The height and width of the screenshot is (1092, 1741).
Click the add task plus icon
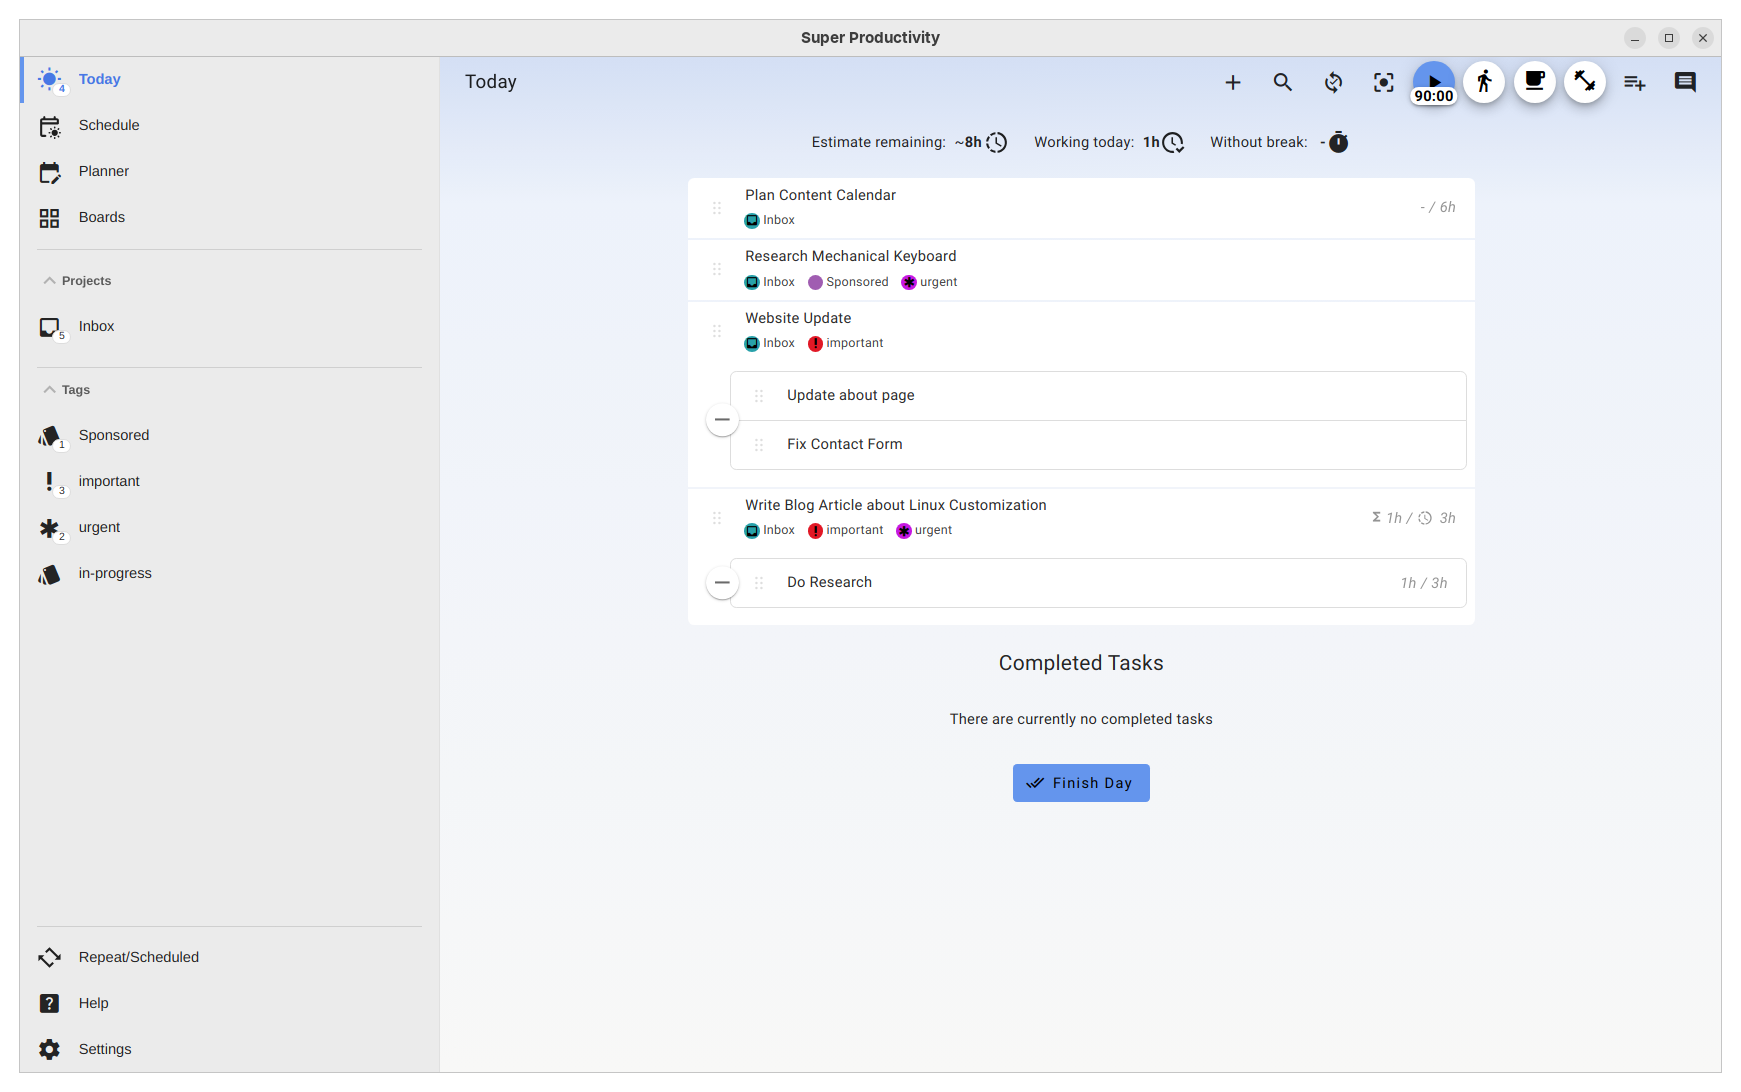point(1233,83)
